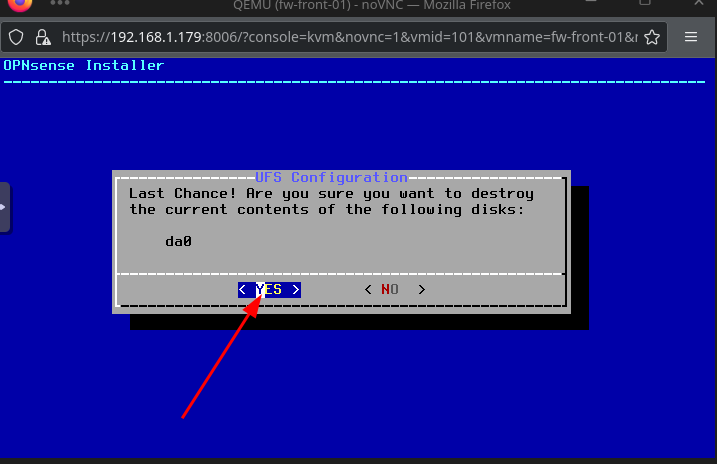Focus the URL address bar field
This screenshot has width=717, height=464.
[349, 37]
